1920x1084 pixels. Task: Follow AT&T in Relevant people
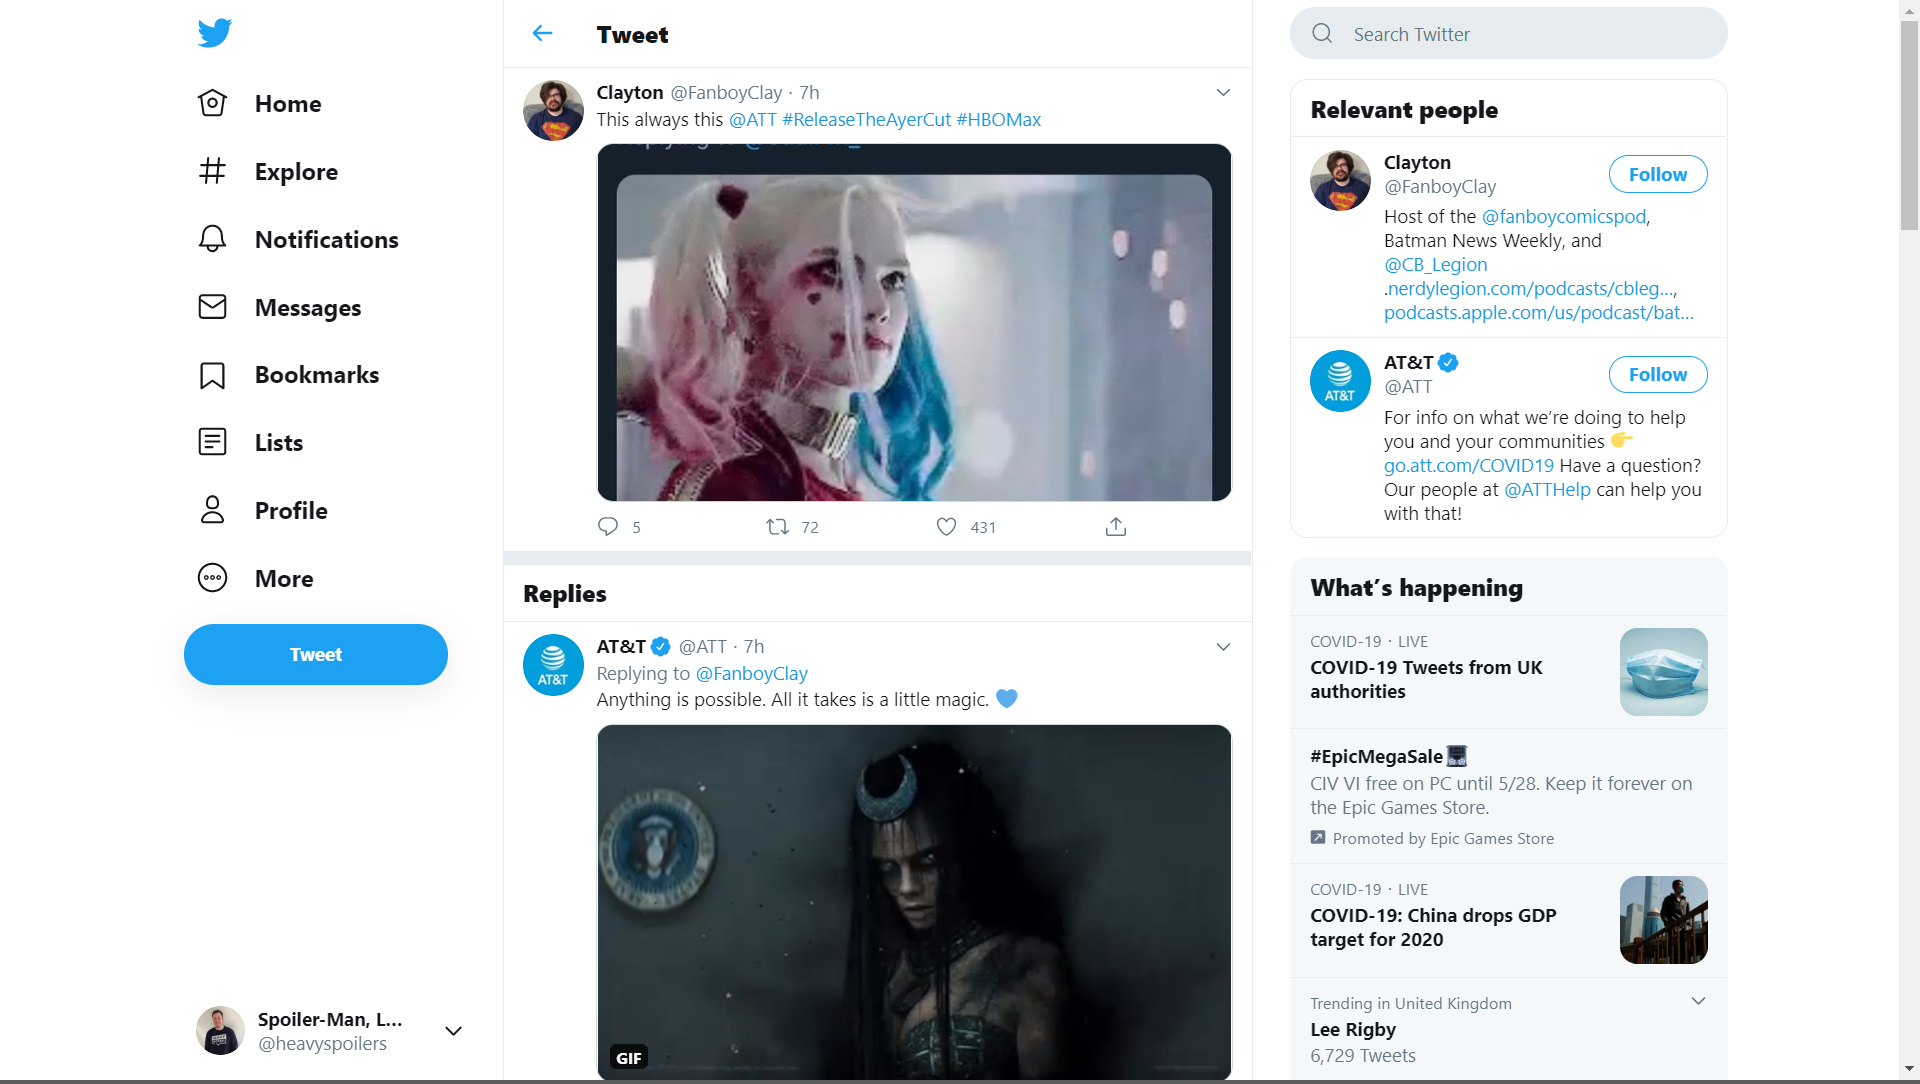point(1657,375)
